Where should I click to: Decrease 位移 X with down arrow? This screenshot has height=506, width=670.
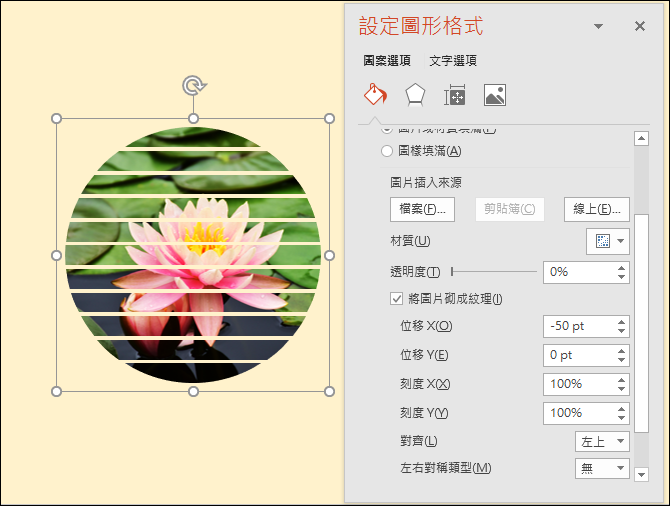(x=621, y=331)
